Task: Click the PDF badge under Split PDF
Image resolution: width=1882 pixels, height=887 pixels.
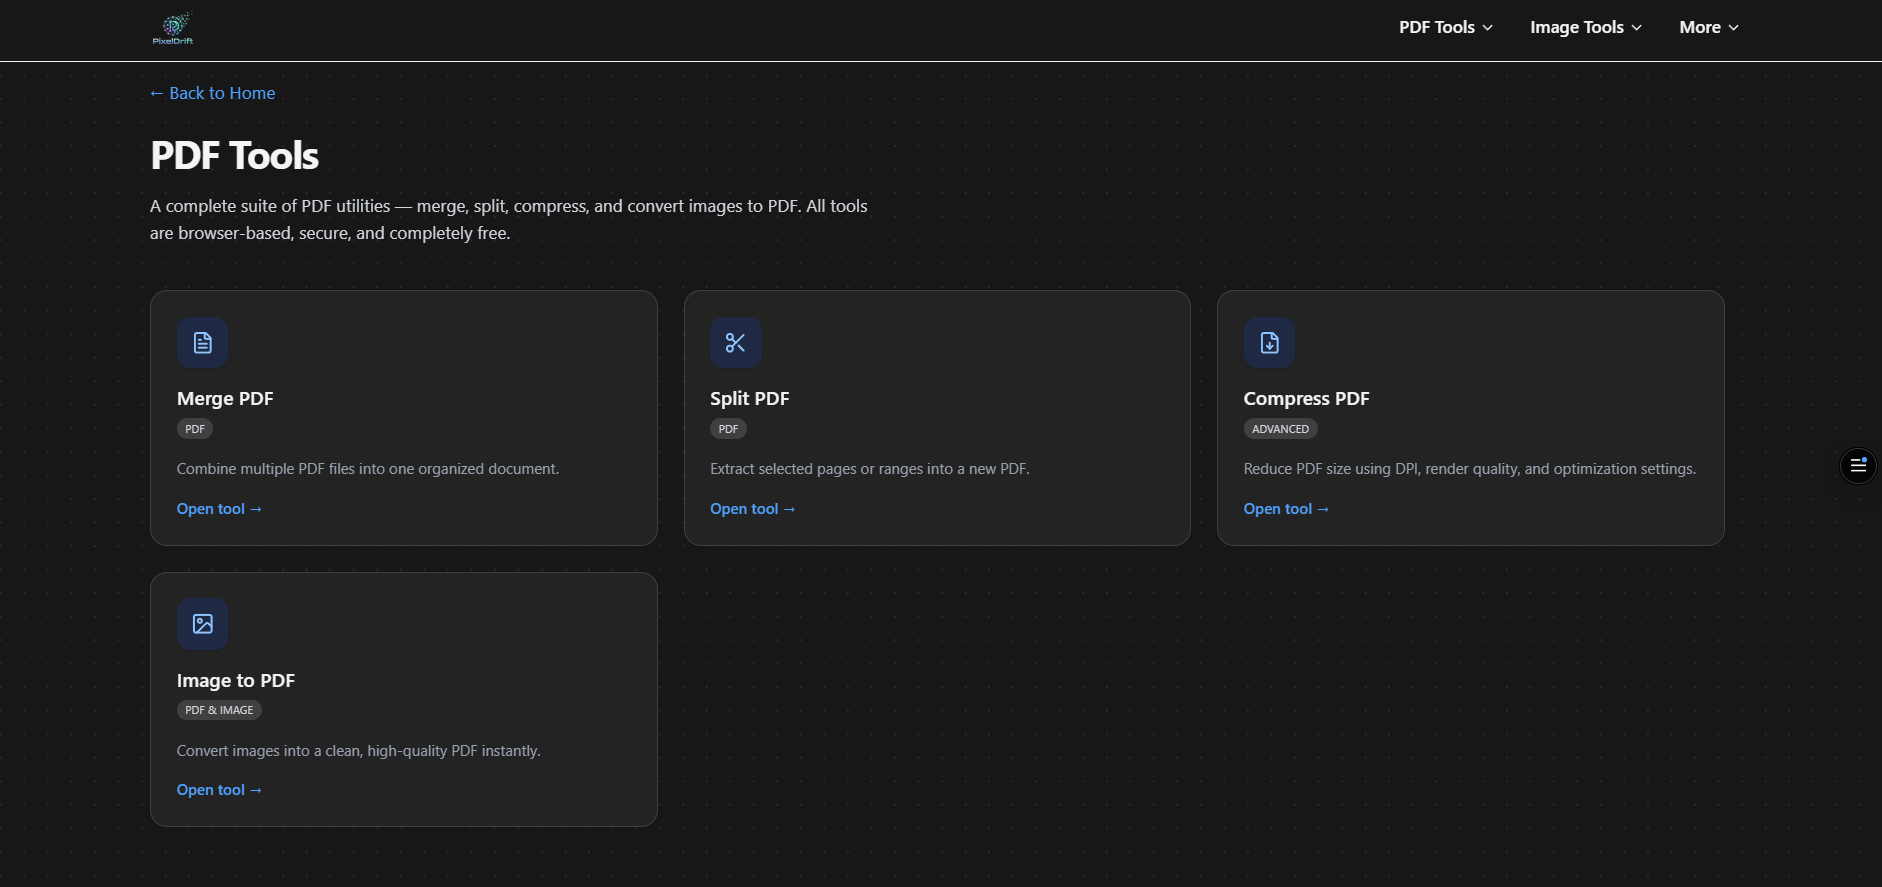Action: tap(728, 429)
